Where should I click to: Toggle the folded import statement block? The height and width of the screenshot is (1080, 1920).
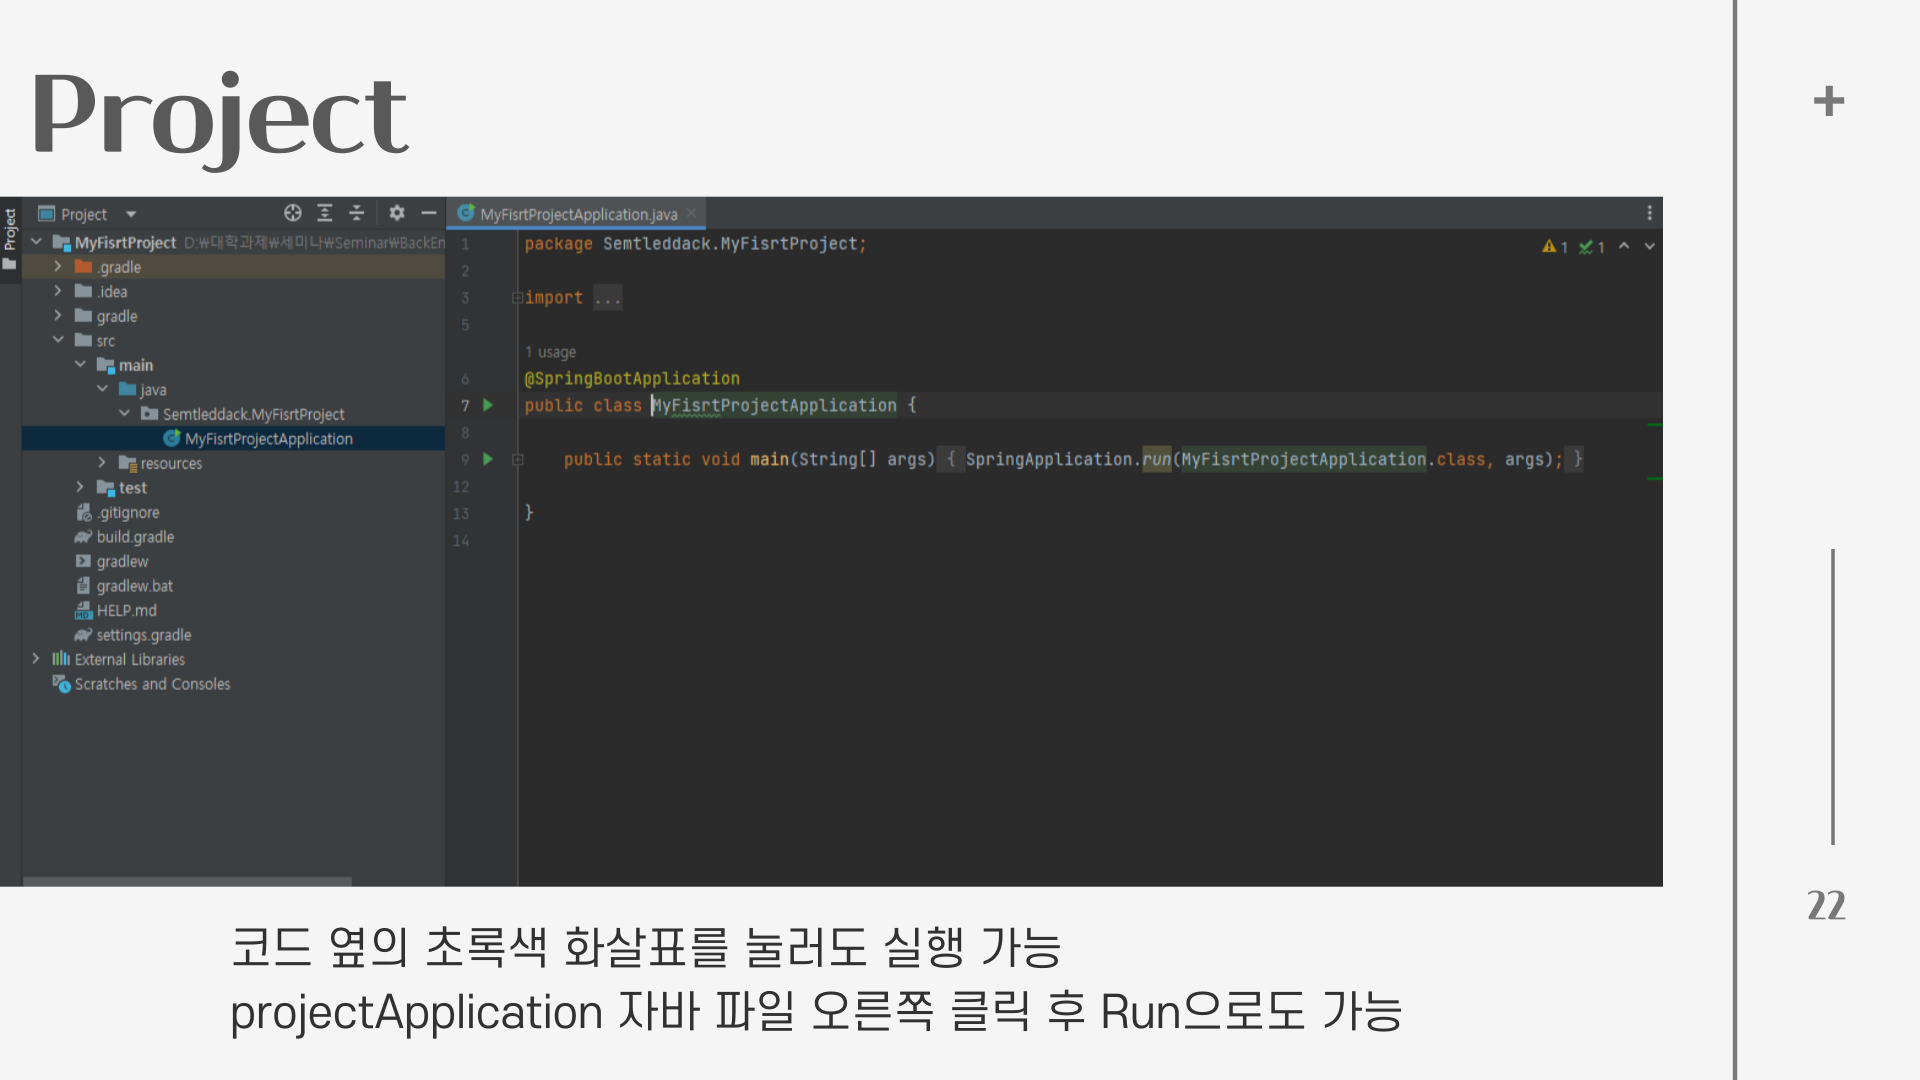click(517, 298)
